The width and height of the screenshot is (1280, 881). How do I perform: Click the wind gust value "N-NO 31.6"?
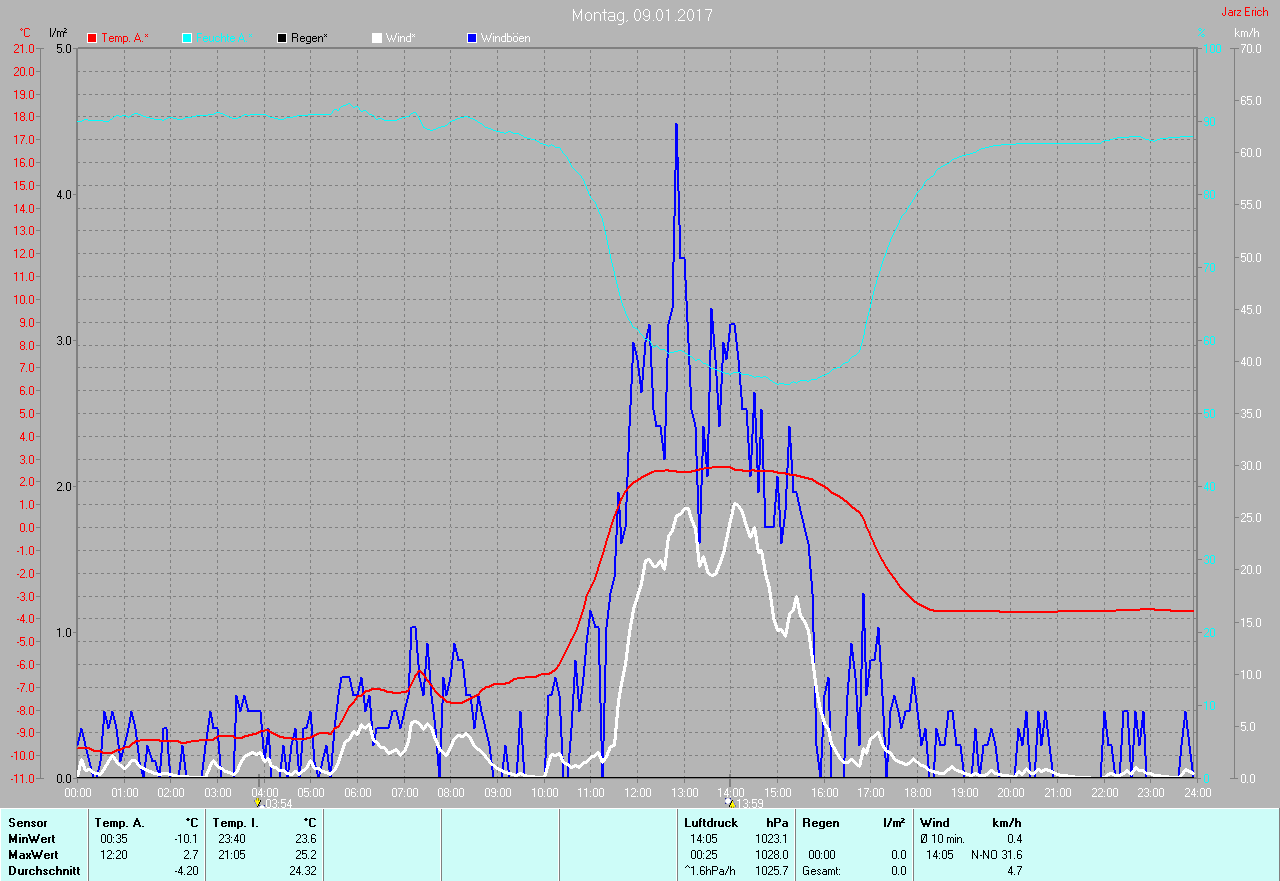[996, 855]
